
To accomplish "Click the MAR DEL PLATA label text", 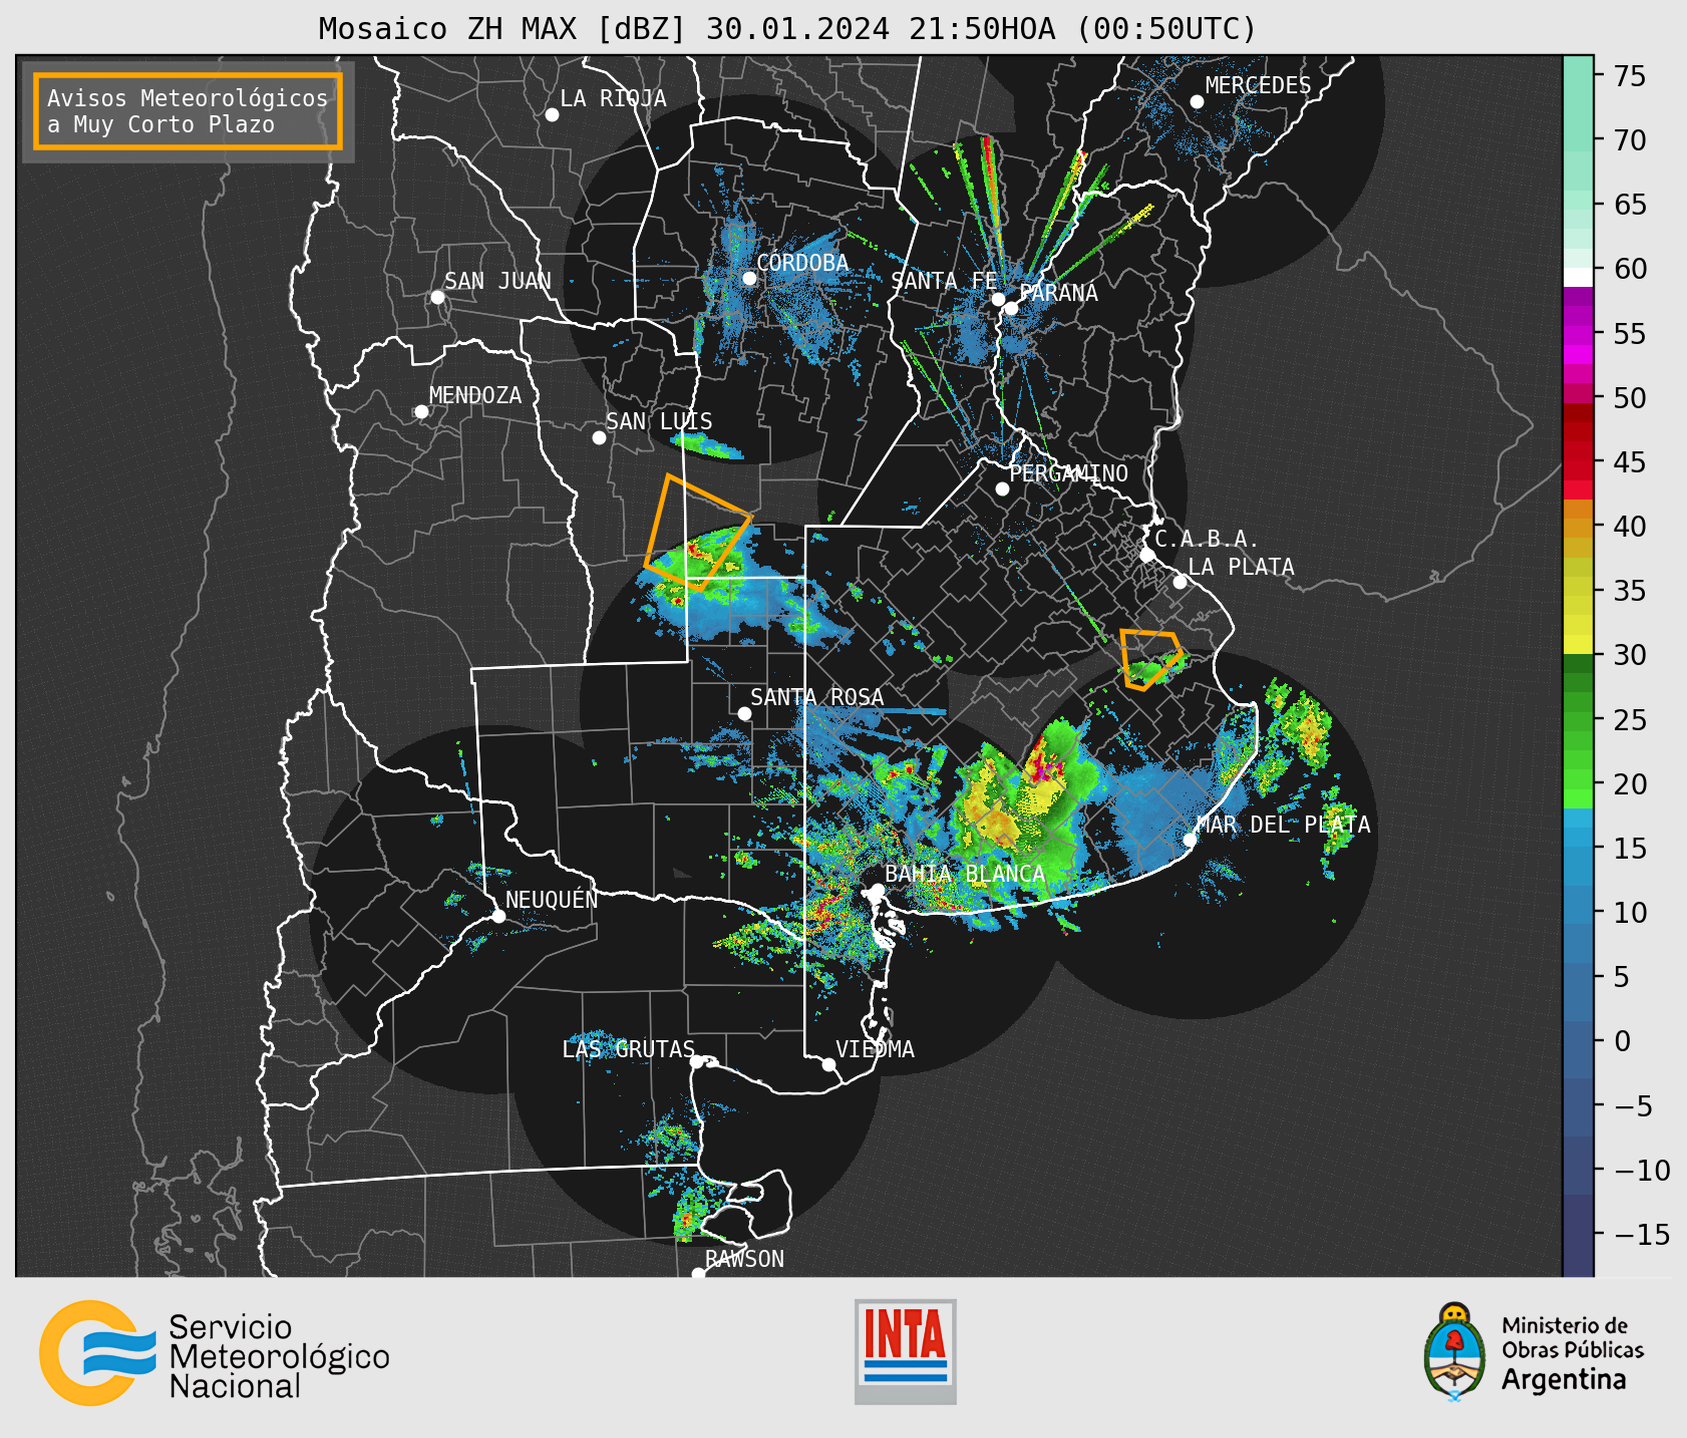I will [1283, 825].
